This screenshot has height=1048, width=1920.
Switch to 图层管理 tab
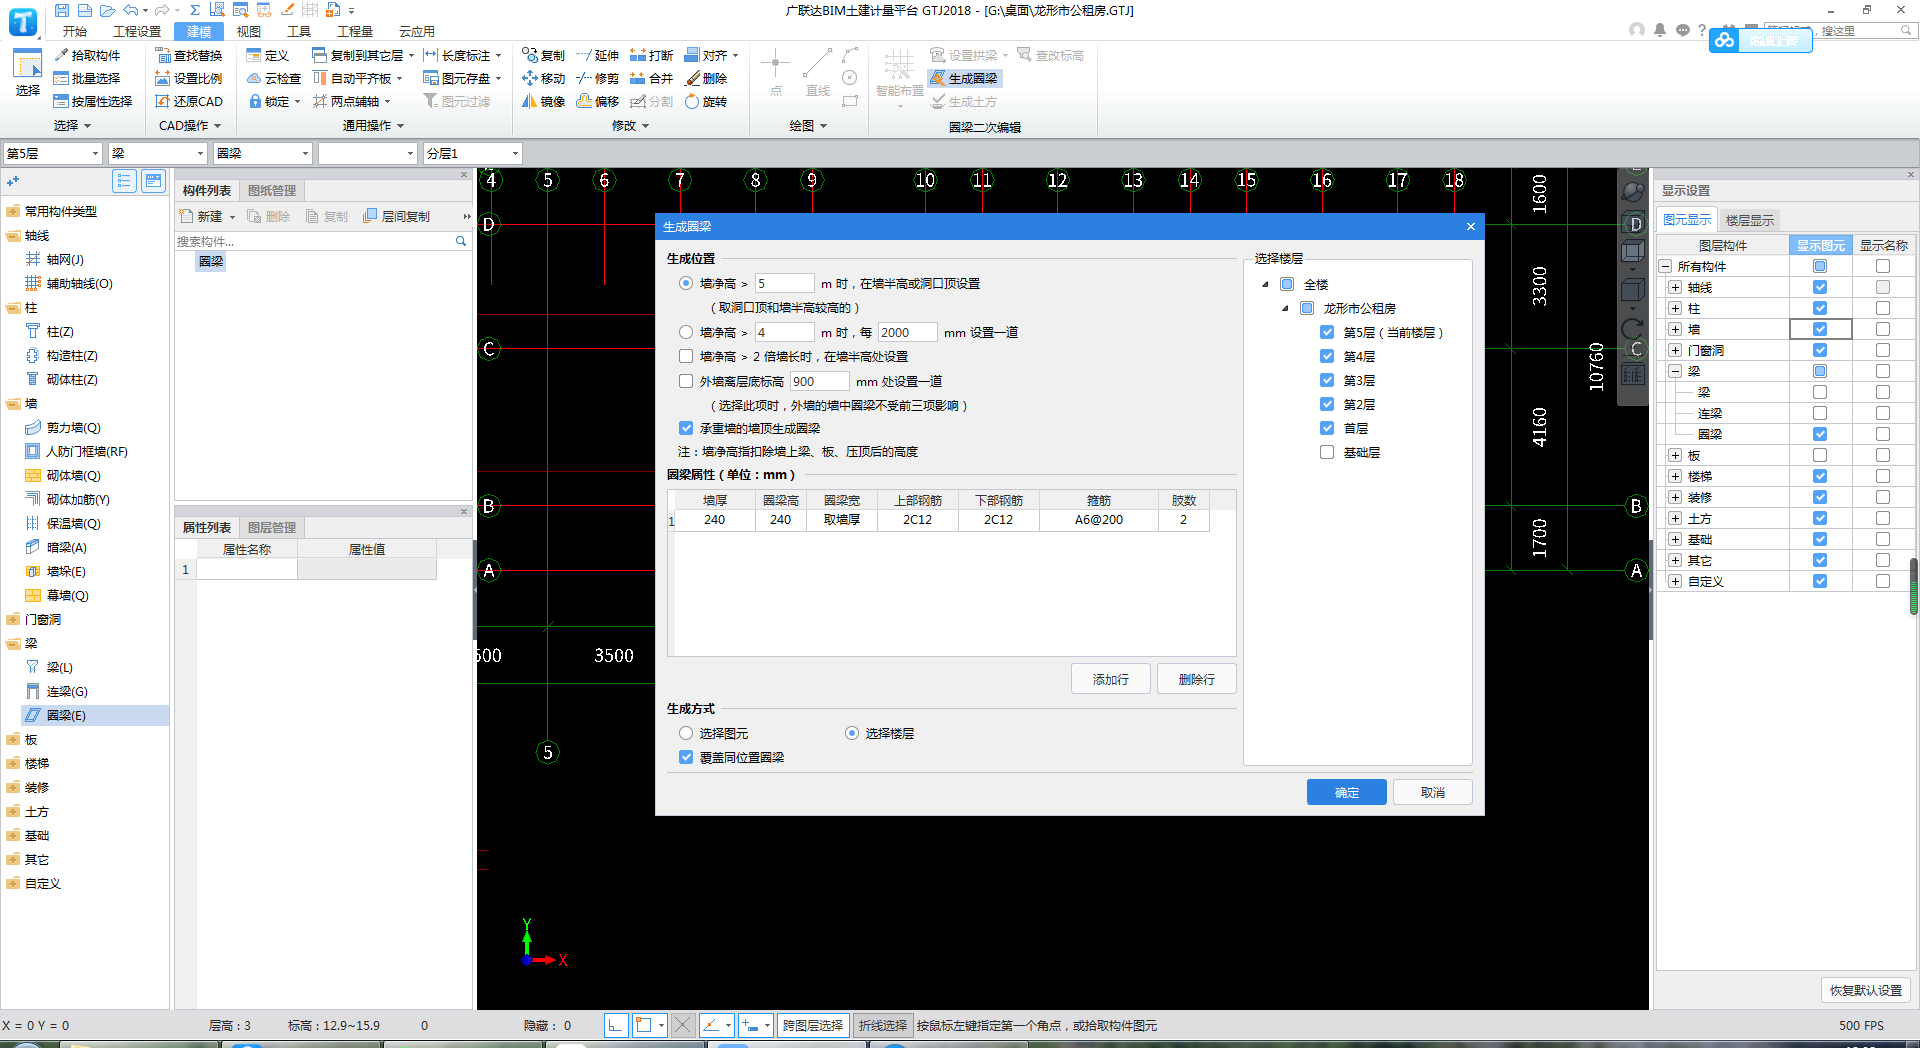click(x=272, y=527)
